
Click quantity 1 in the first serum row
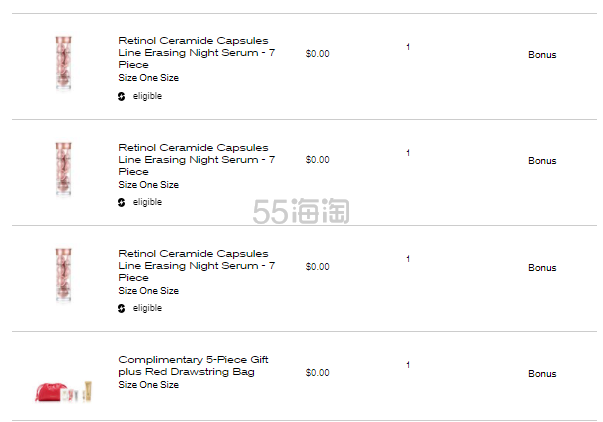pyautogui.click(x=408, y=47)
